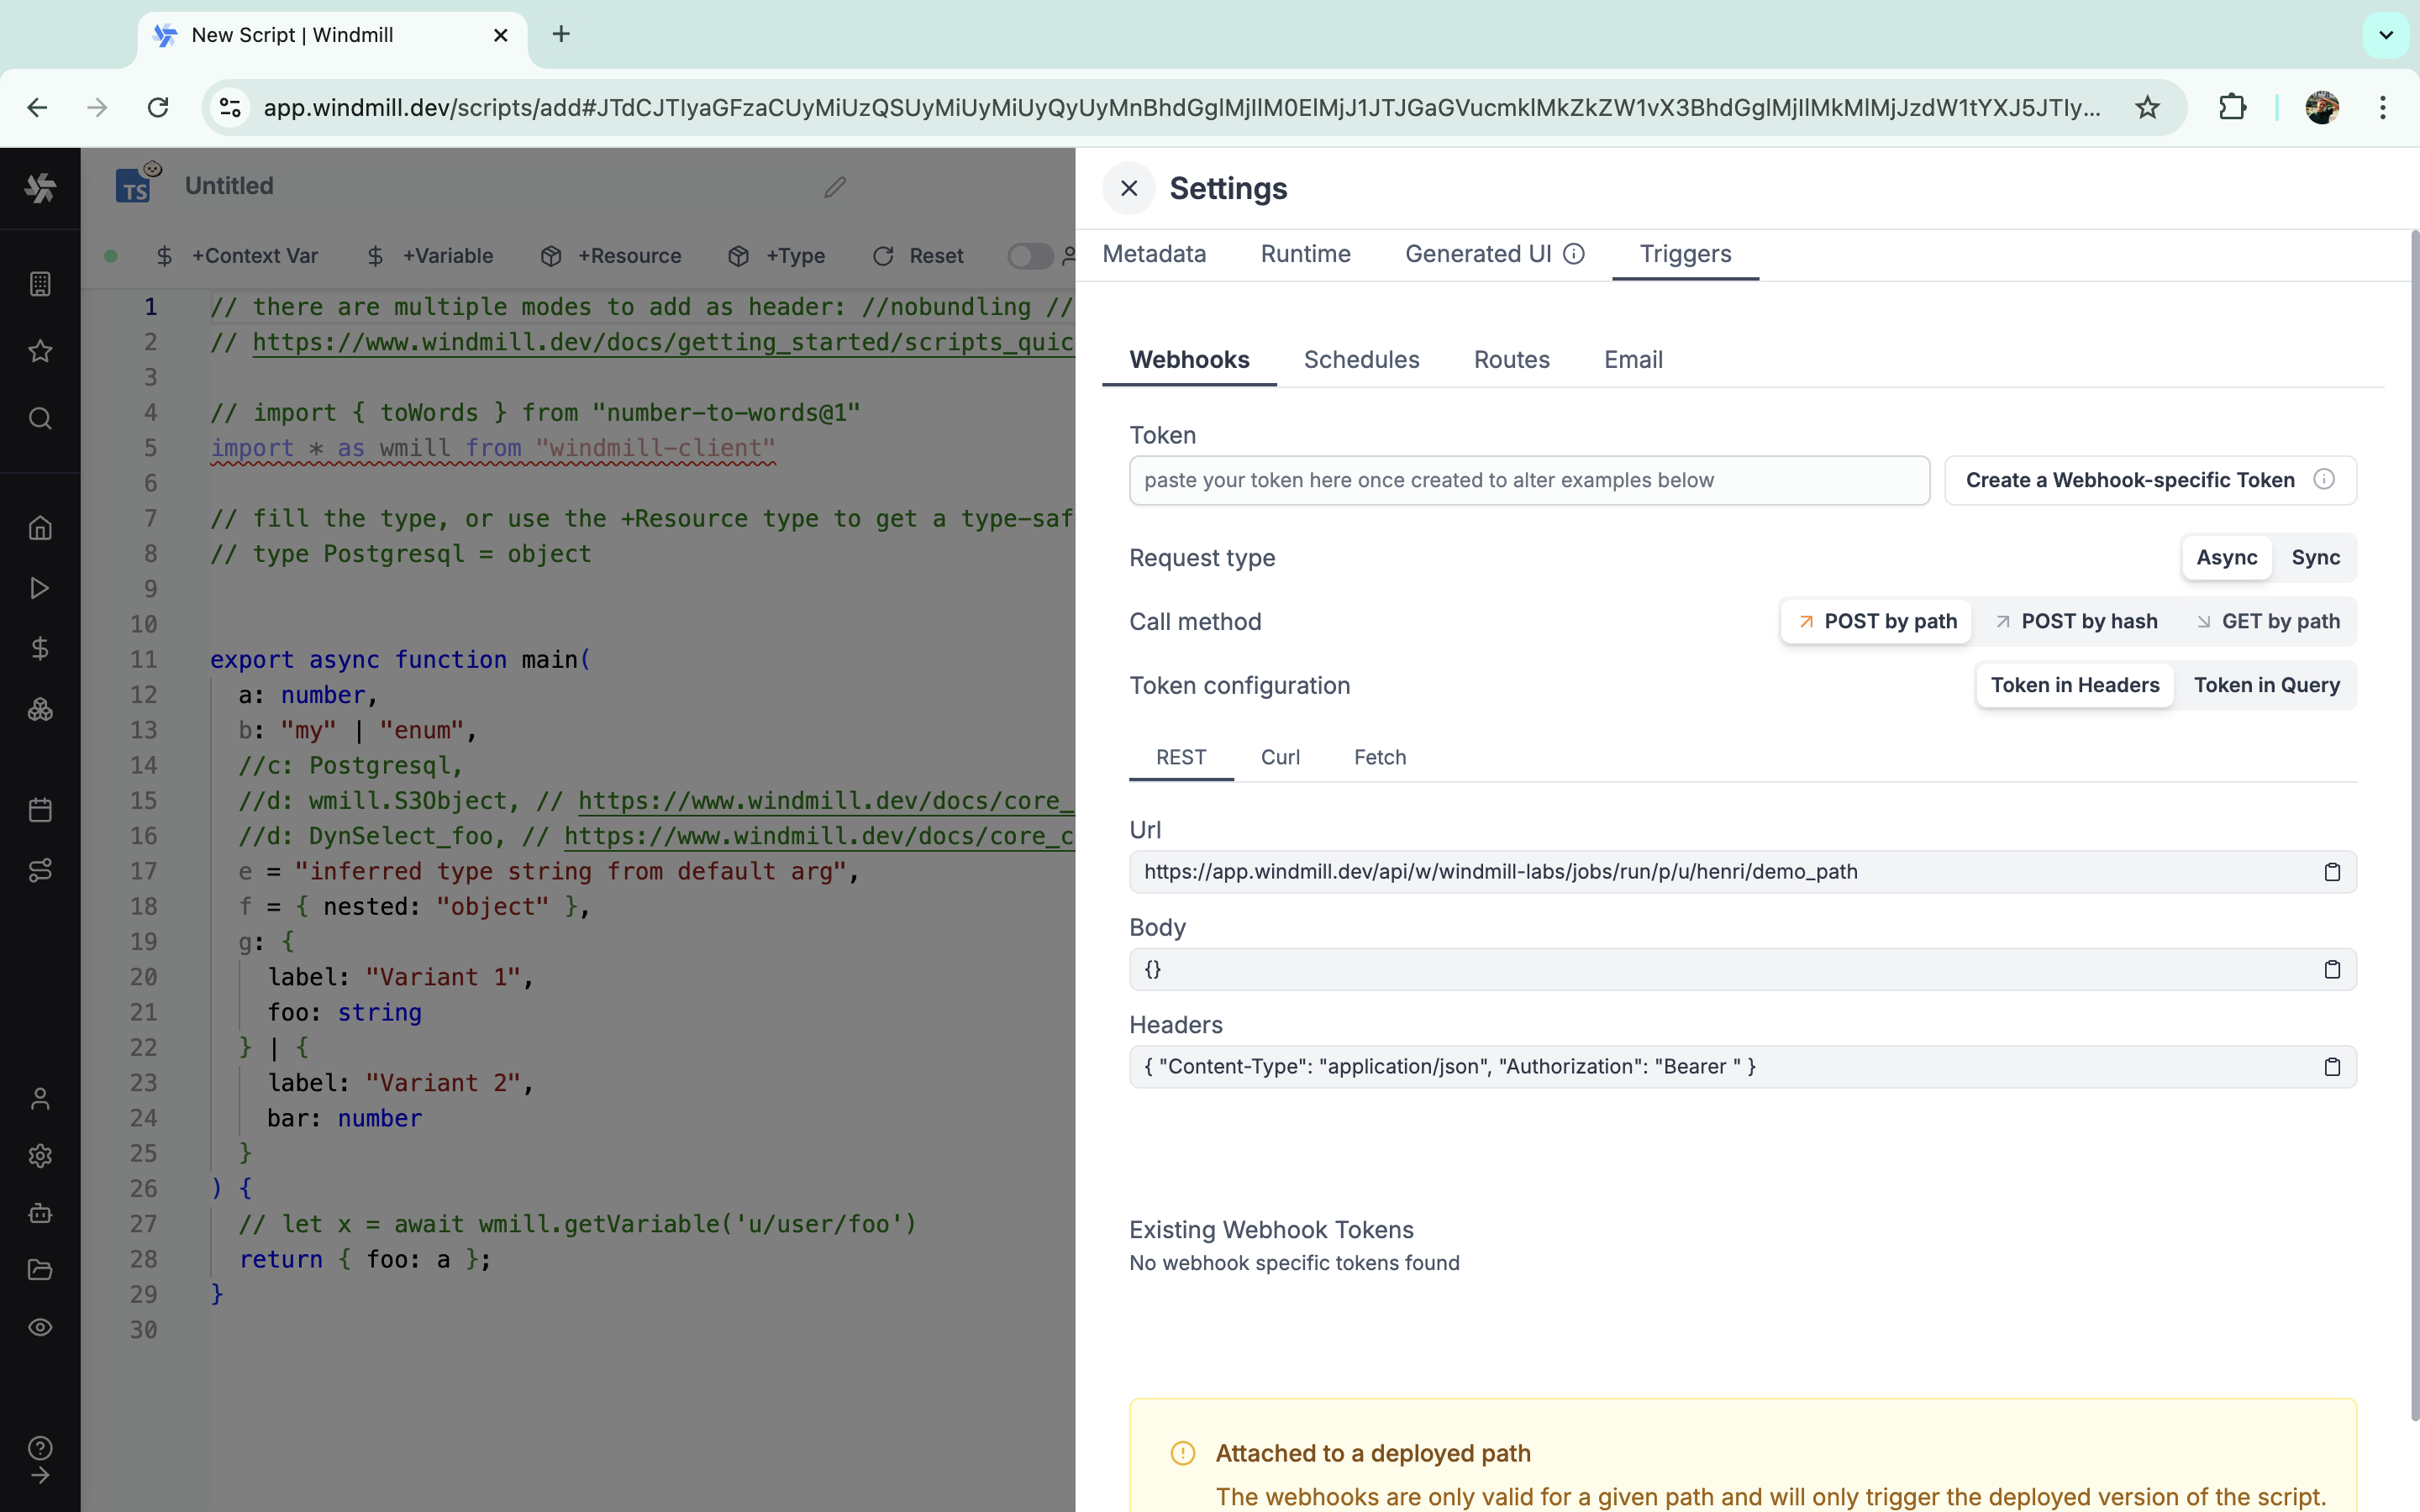Switch to the Schedules trigger tab

(x=1360, y=359)
